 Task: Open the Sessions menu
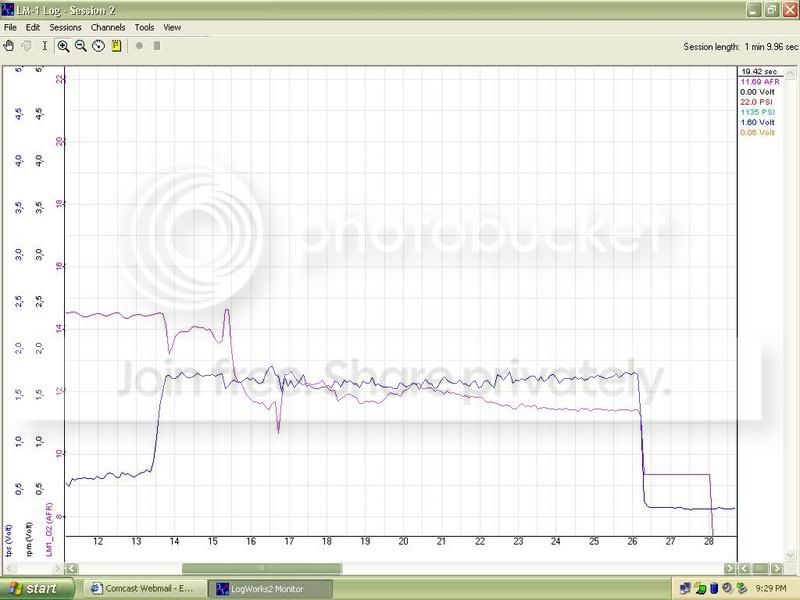(64, 27)
